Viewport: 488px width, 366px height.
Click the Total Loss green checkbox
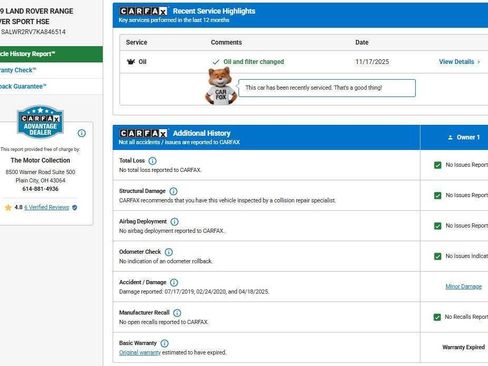coord(438,165)
